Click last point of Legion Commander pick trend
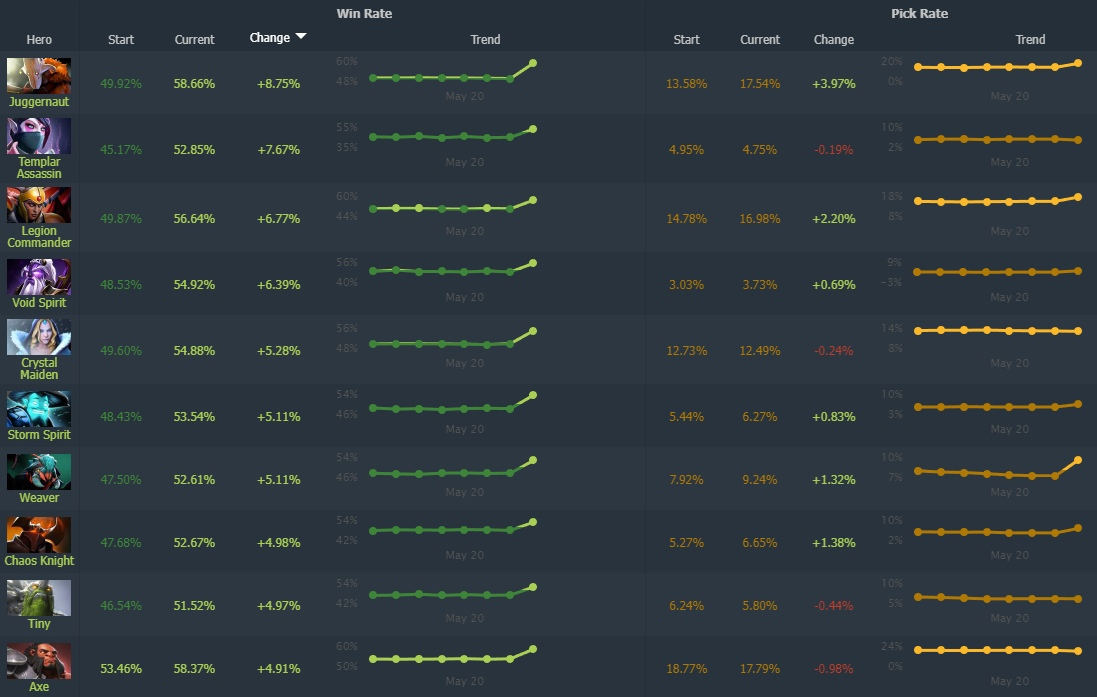 click(x=1077, y=197)
